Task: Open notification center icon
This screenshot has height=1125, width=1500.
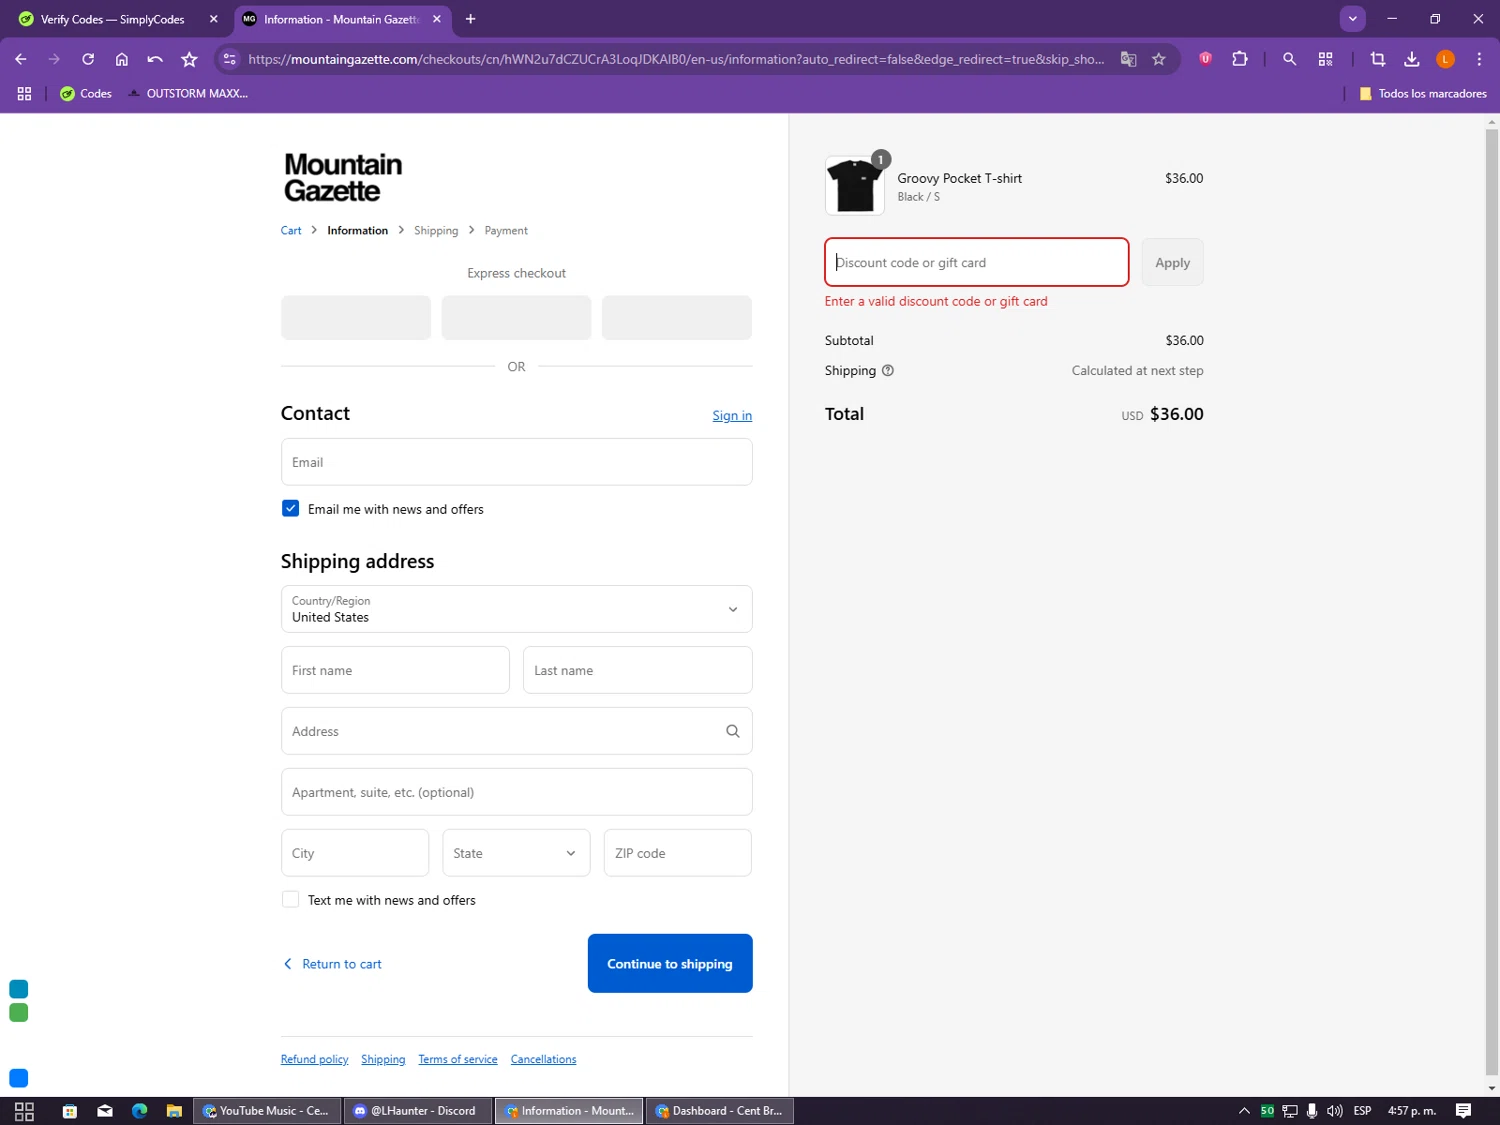Action: [x=1464, y=1111]
